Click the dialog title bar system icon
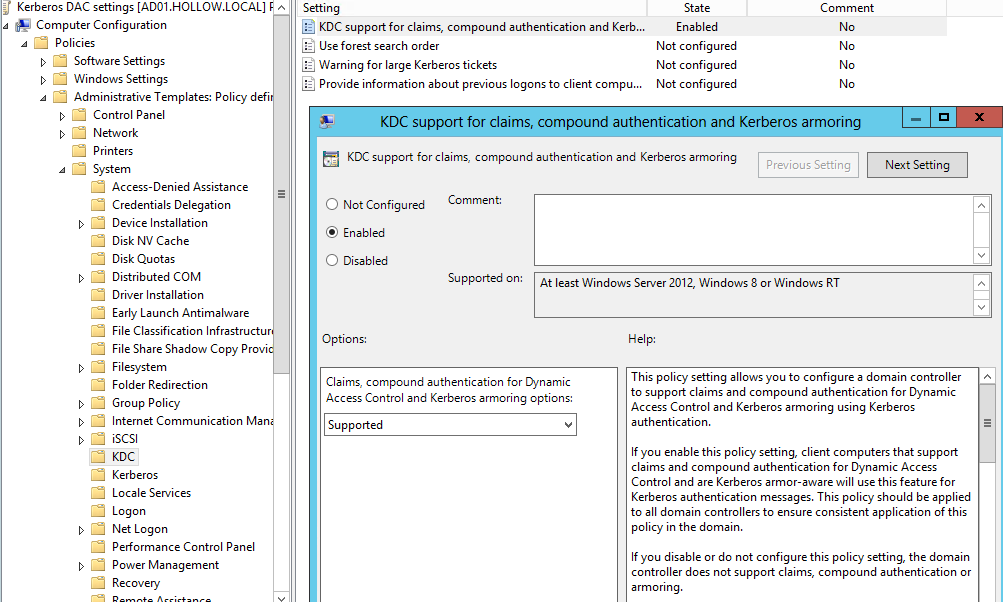 (x=326, y=122)
